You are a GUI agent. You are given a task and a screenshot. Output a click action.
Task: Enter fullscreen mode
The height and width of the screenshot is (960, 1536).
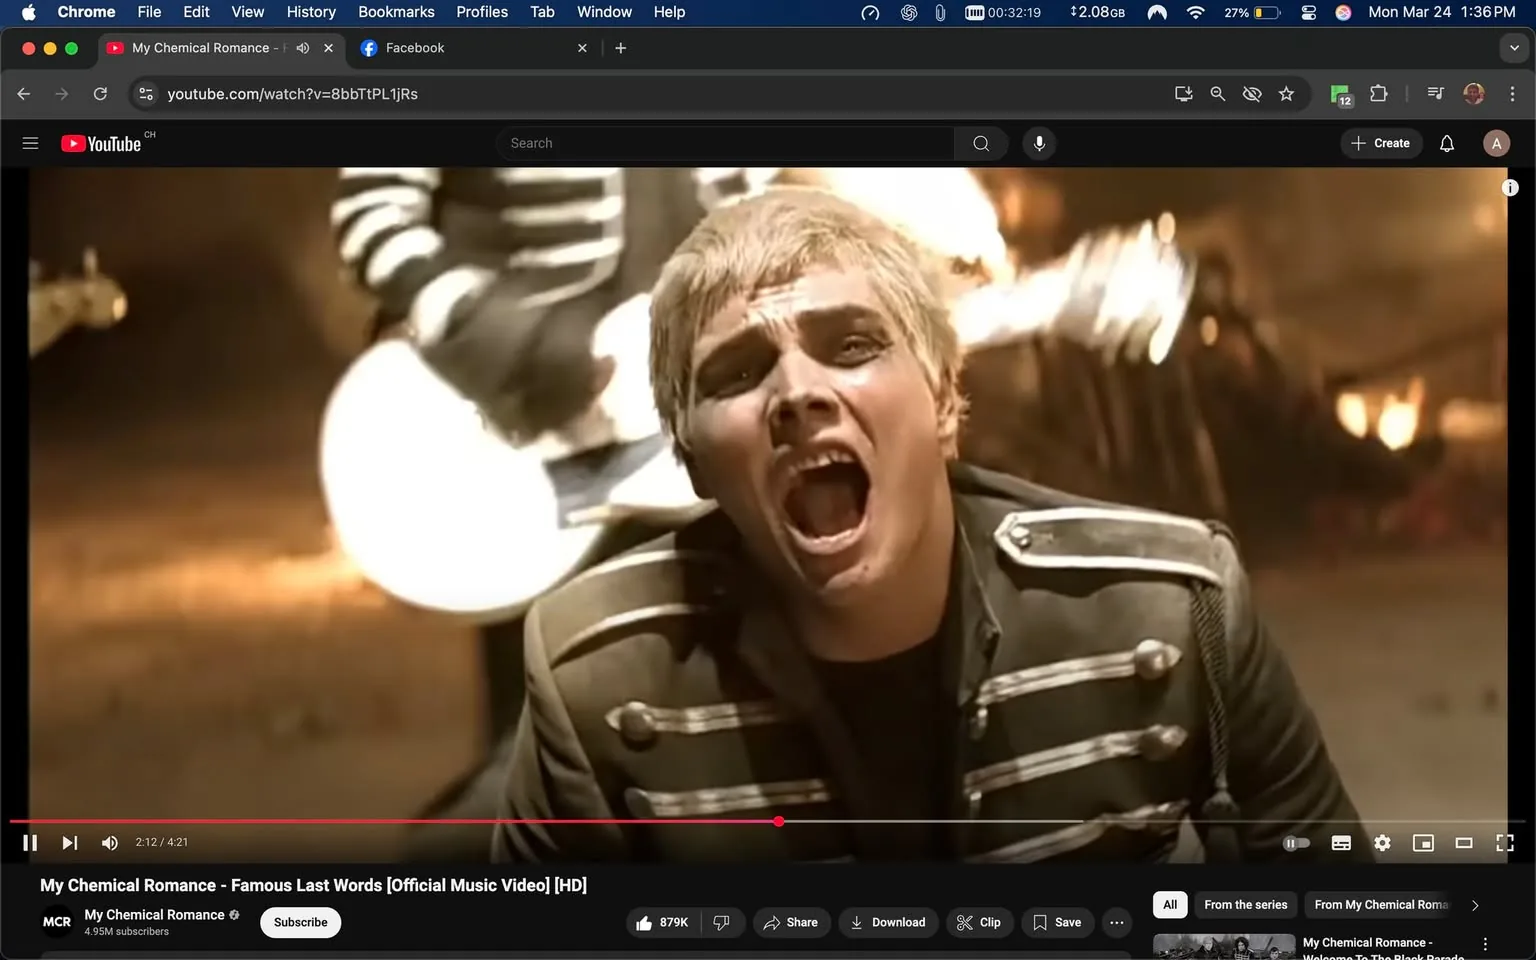(x=1504, y=842)
